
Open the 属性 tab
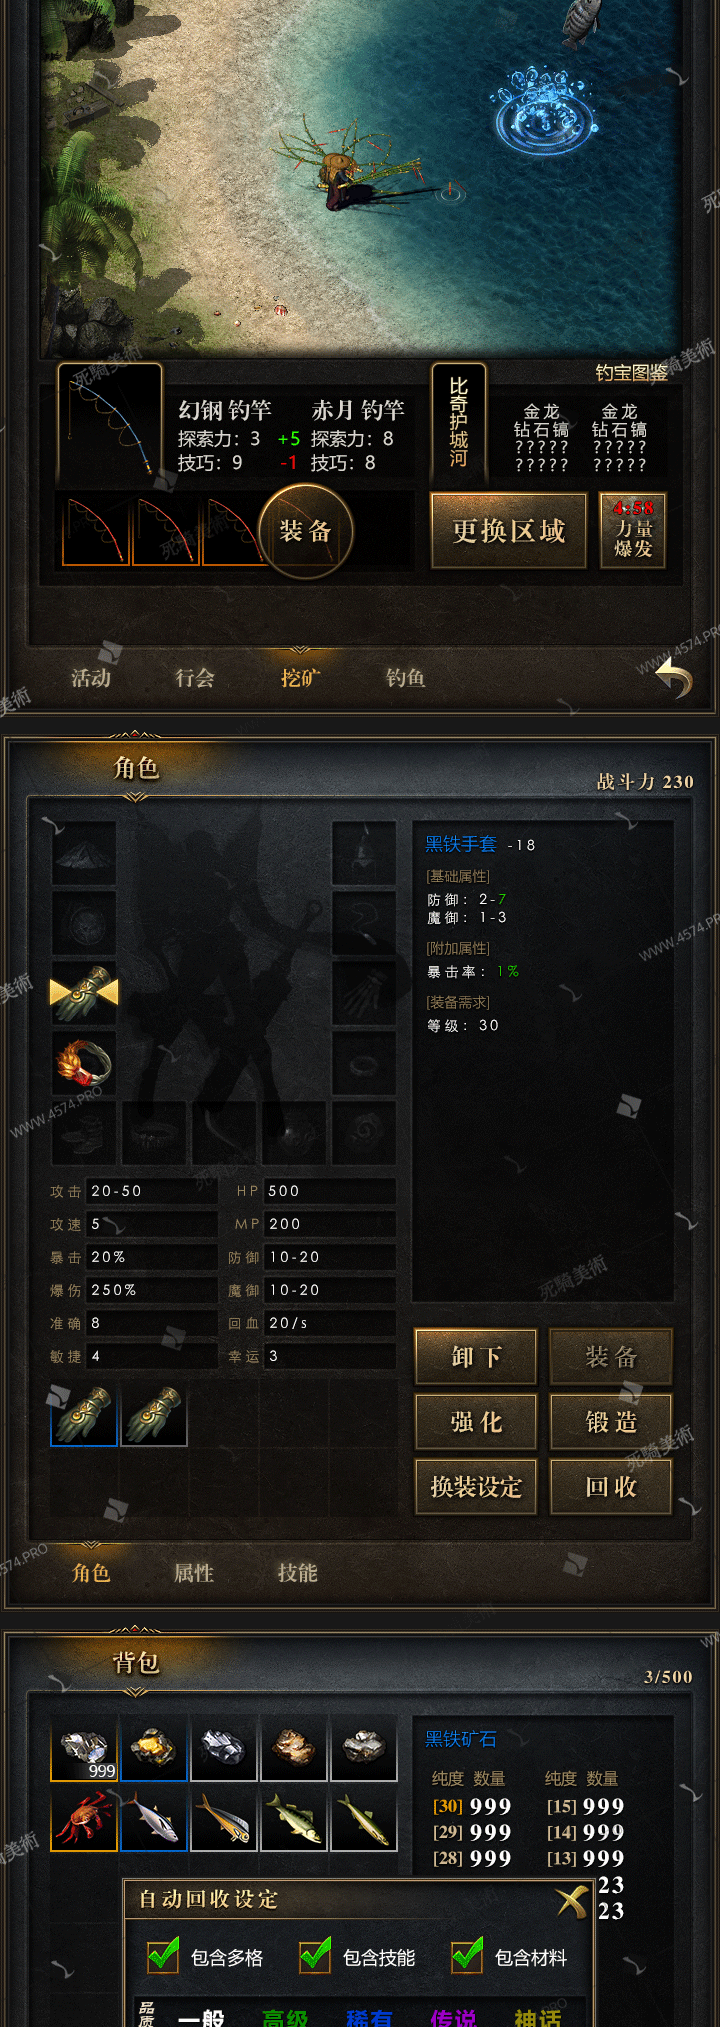[x=194, y=1573]
